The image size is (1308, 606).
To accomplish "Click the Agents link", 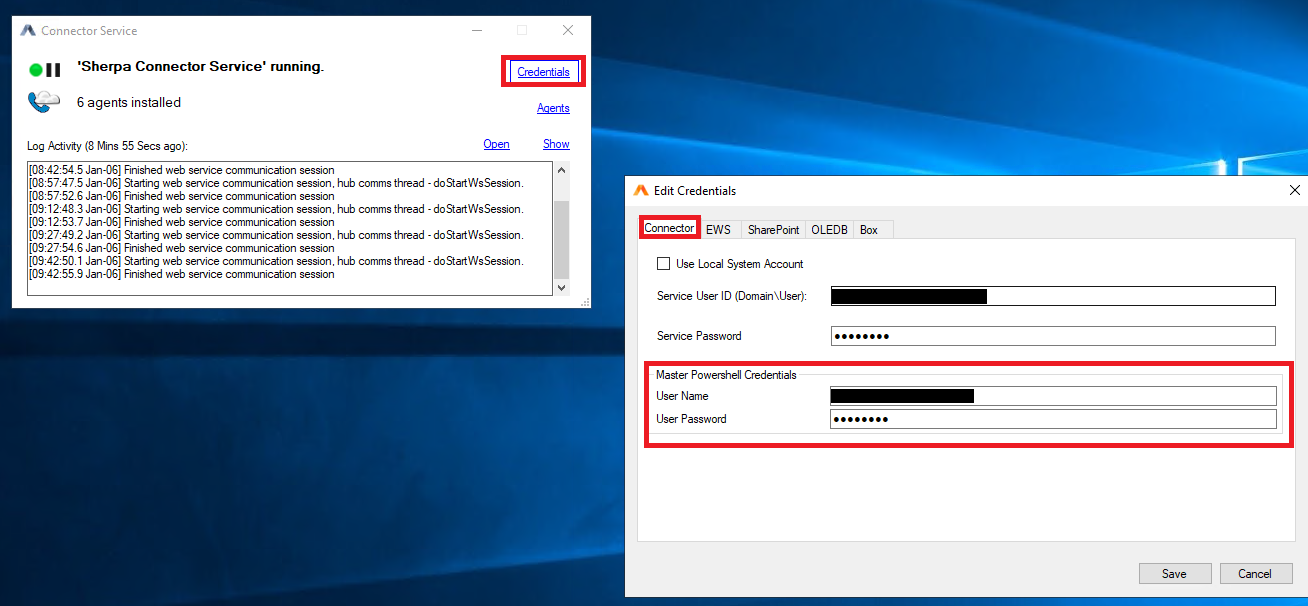I will (553, 108).
